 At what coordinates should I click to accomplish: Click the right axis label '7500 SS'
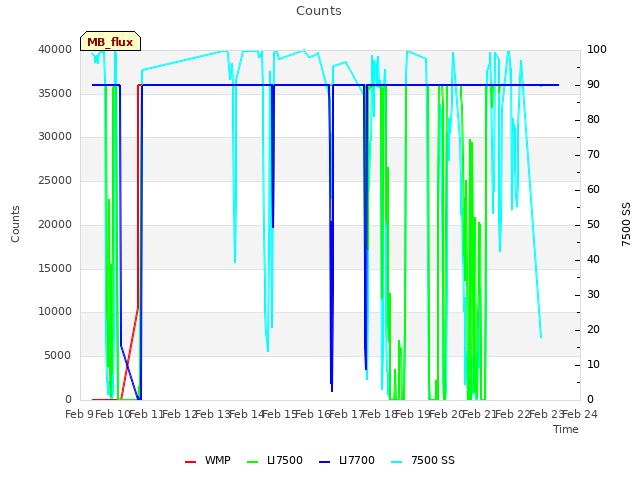626,224
